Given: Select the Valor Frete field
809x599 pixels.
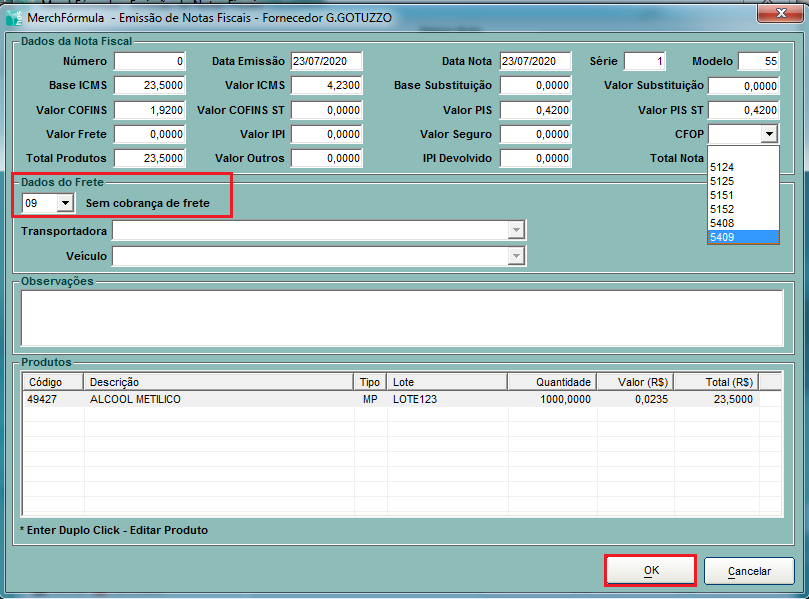Looking at the screenshot, I should 150,134.
